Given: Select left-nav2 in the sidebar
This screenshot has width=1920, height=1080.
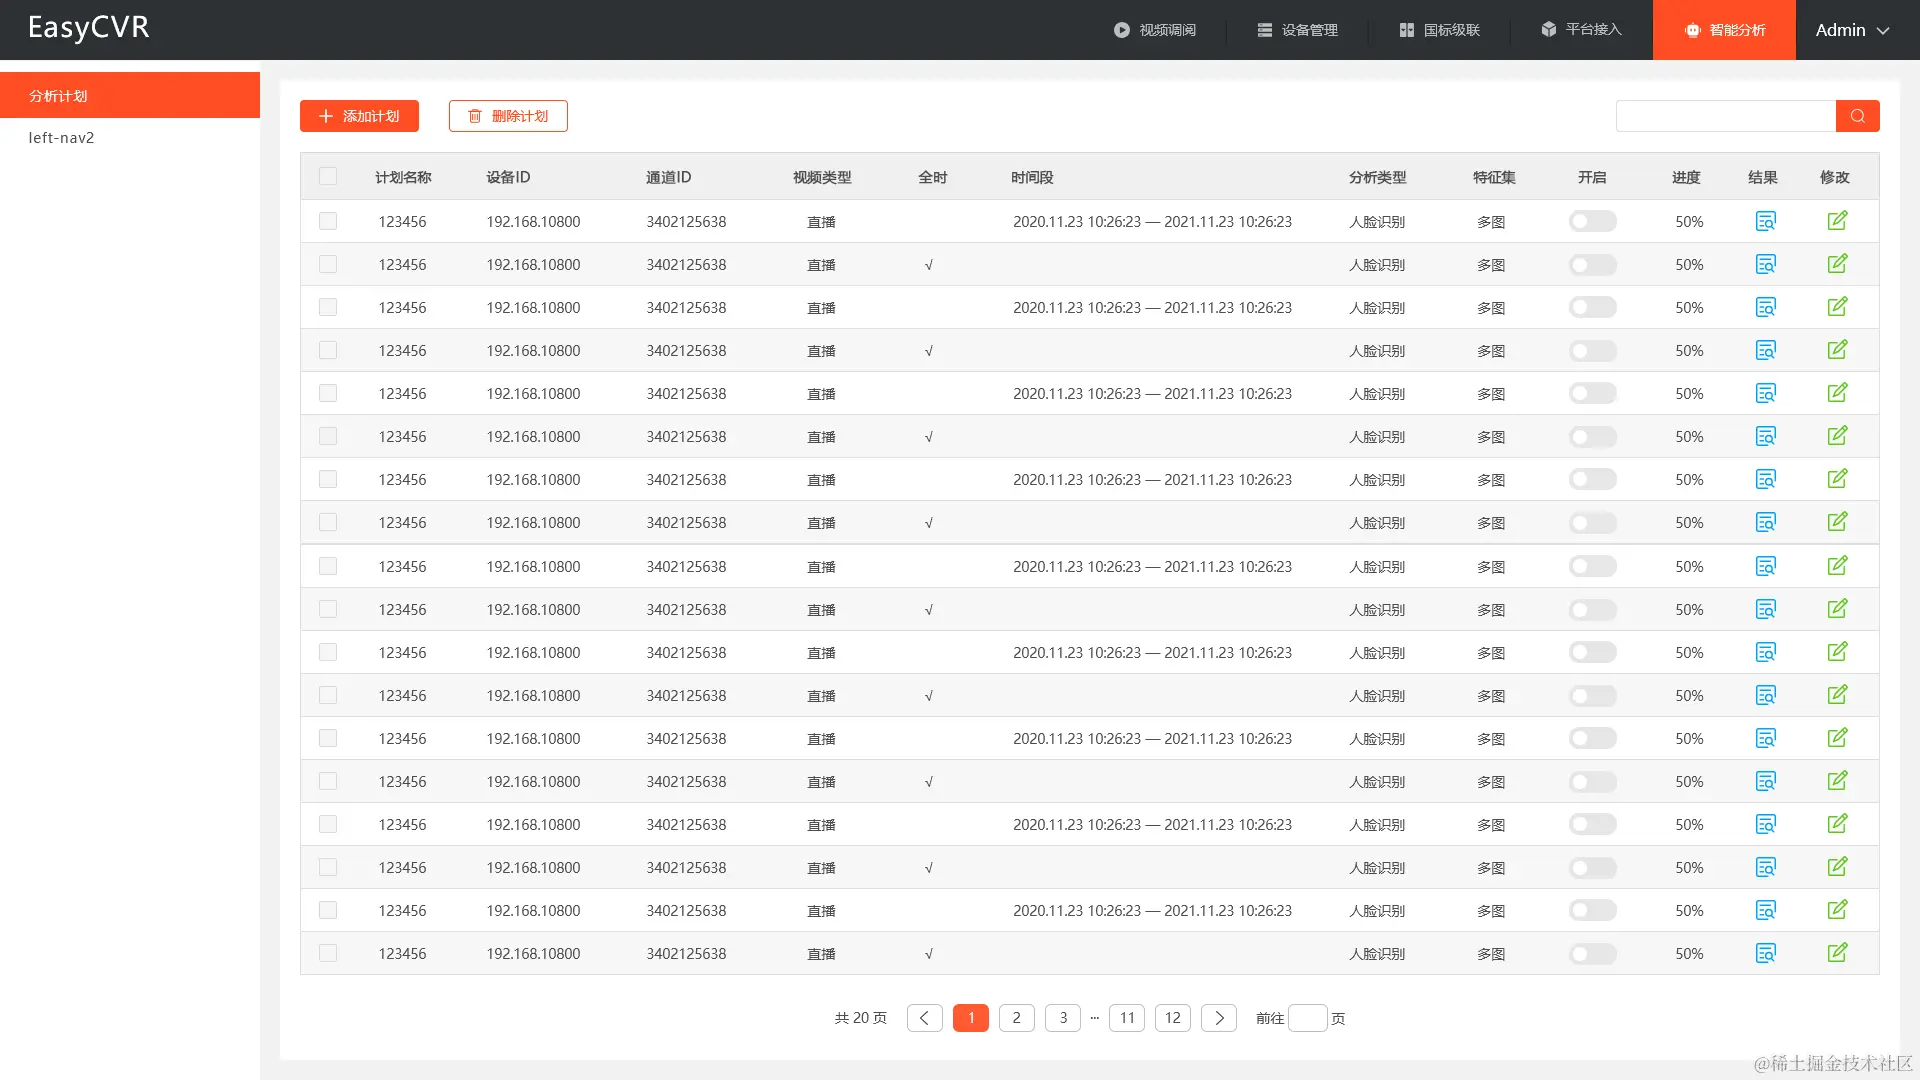Looking at the screenshot, I should (62, 138).
